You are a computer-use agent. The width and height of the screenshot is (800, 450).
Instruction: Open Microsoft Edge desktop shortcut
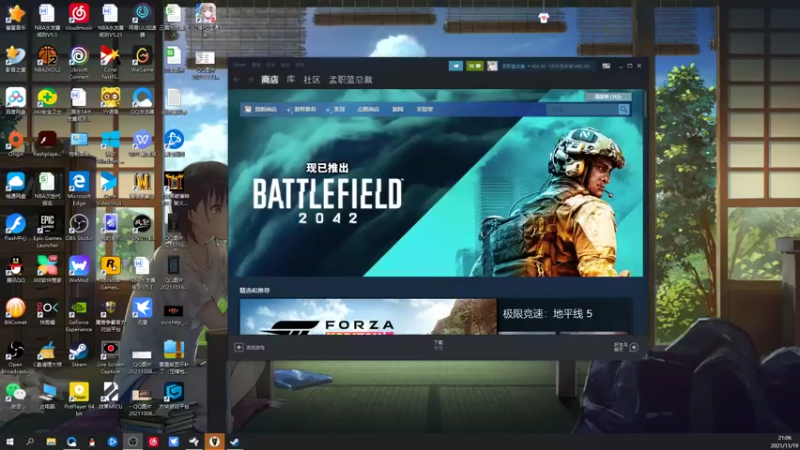79,188
